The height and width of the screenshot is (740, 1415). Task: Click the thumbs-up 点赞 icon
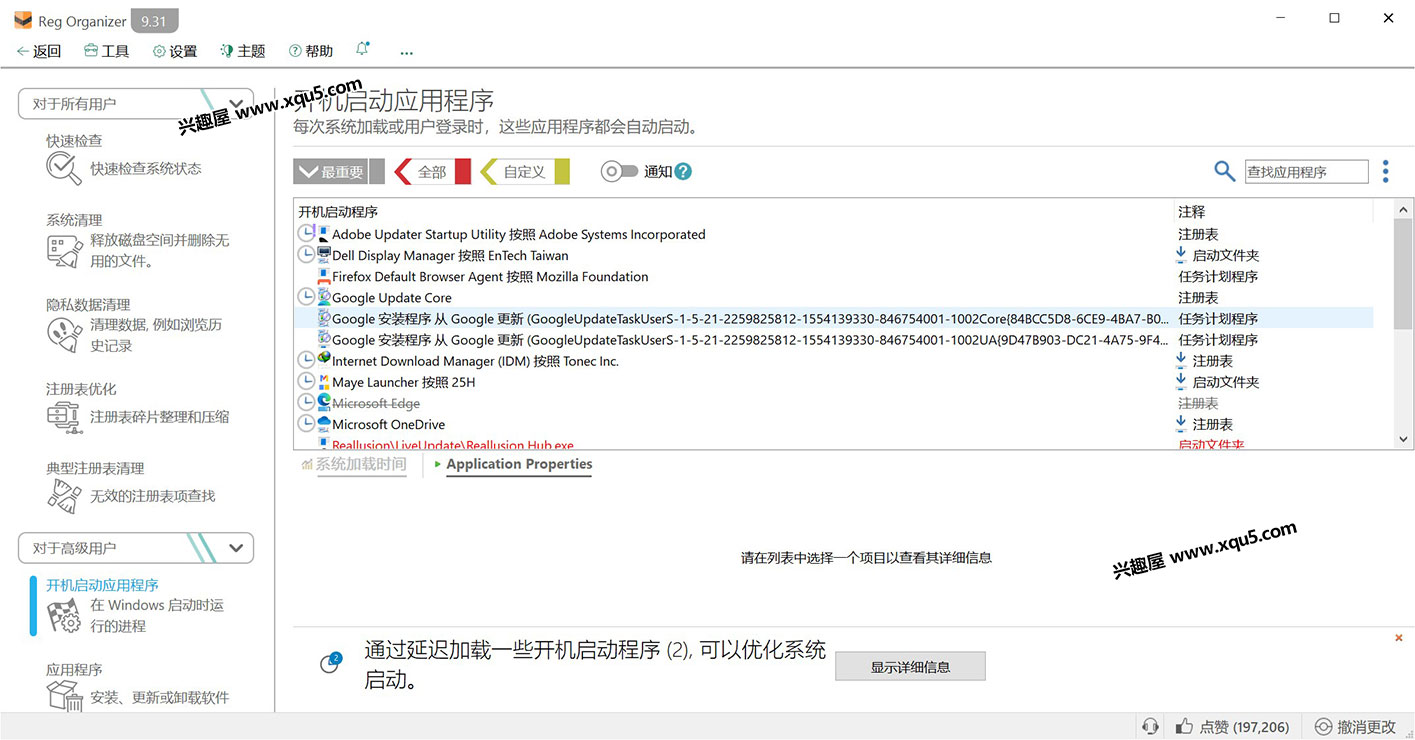point(1184,726)
